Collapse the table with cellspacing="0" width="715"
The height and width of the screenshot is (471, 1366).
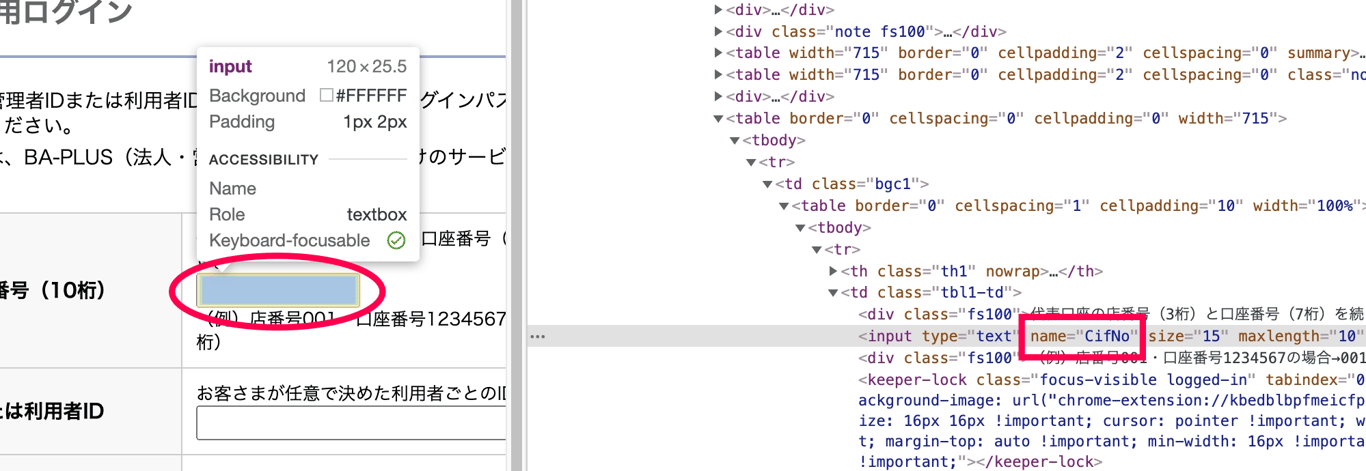(x=719, y=118)
